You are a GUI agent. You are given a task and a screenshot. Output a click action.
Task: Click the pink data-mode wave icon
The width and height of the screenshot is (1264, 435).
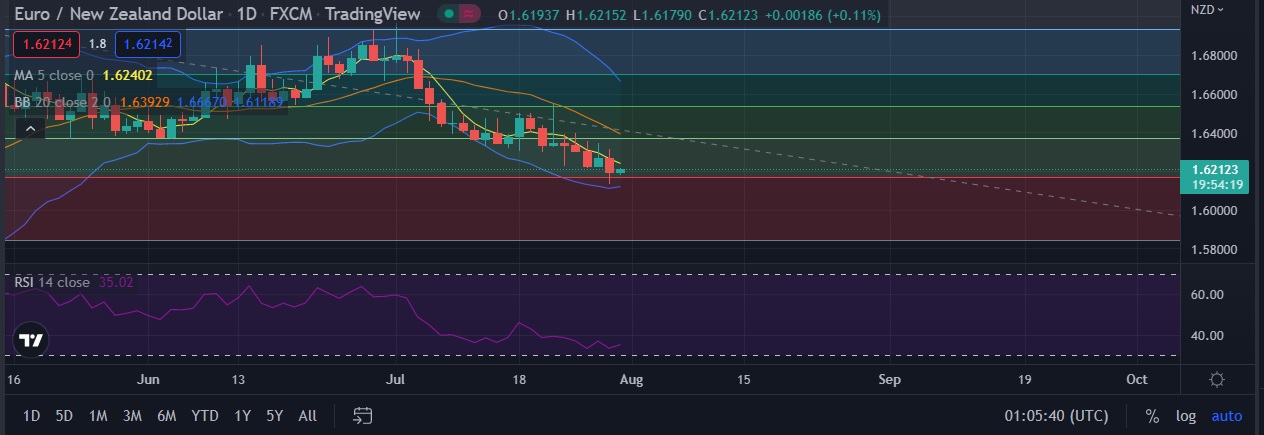(x=471, y=14)
